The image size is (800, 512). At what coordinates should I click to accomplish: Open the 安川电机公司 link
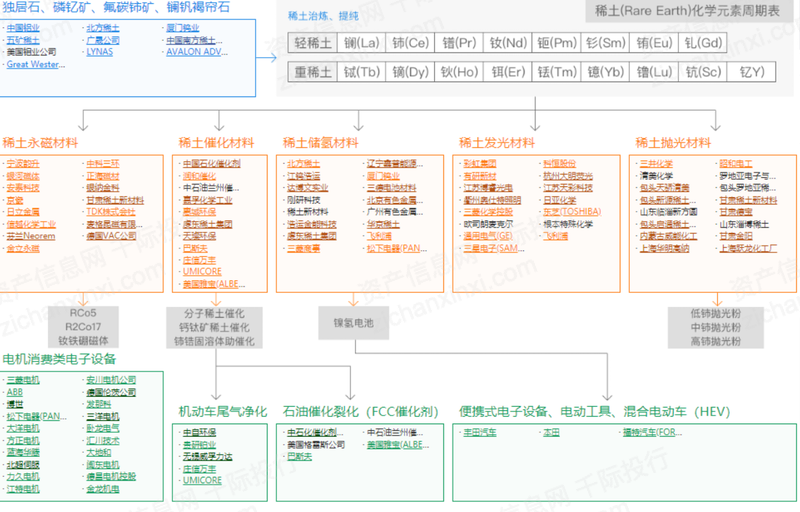click(111, 380)
